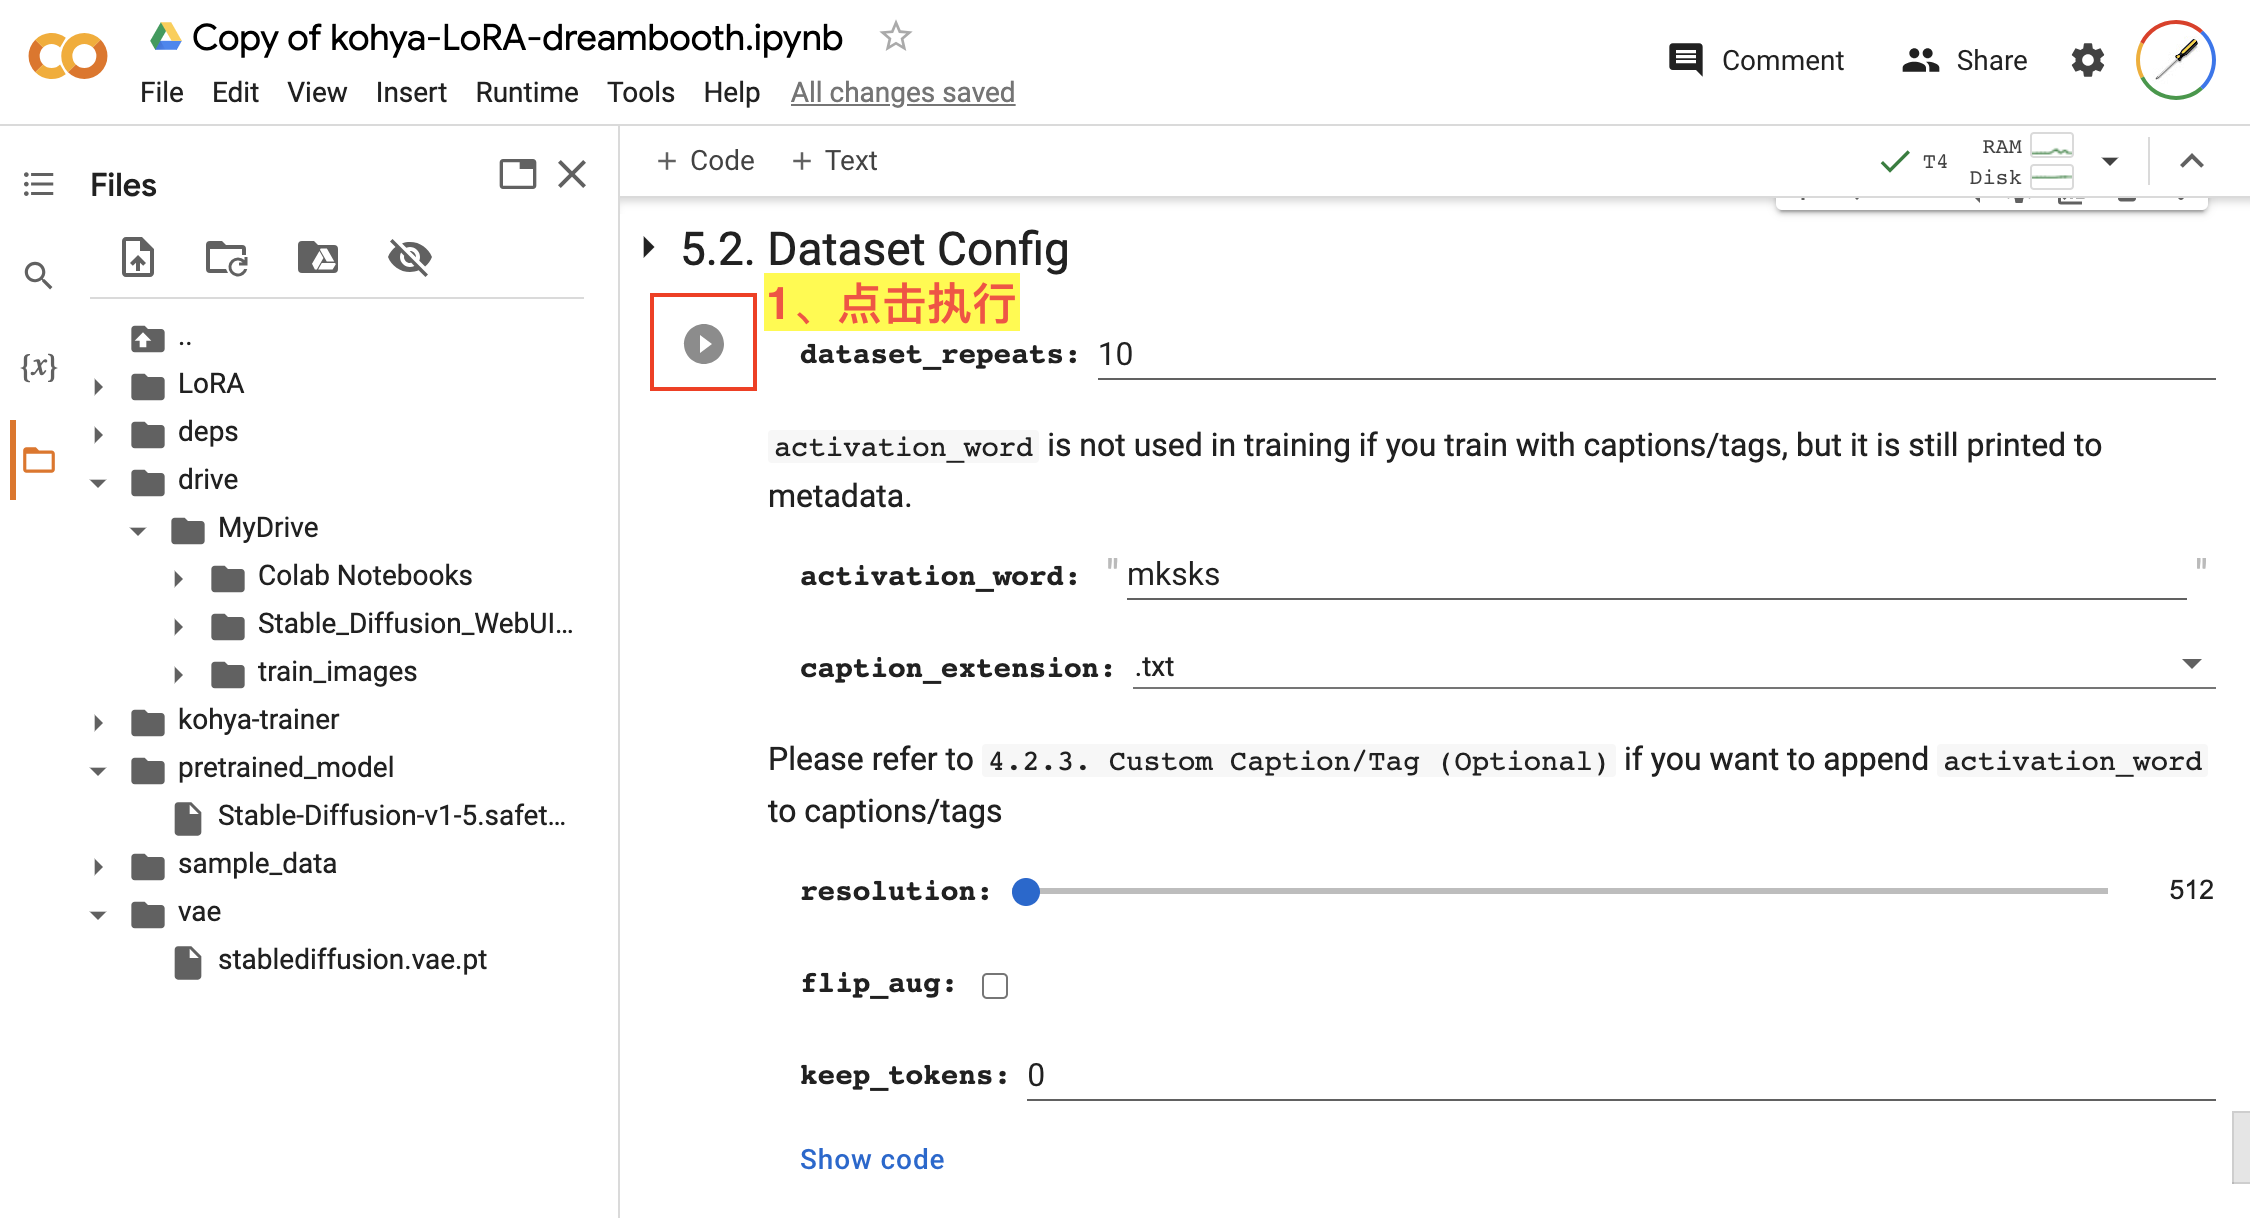Collapse the MyDrive folder

tap(139, 529)
